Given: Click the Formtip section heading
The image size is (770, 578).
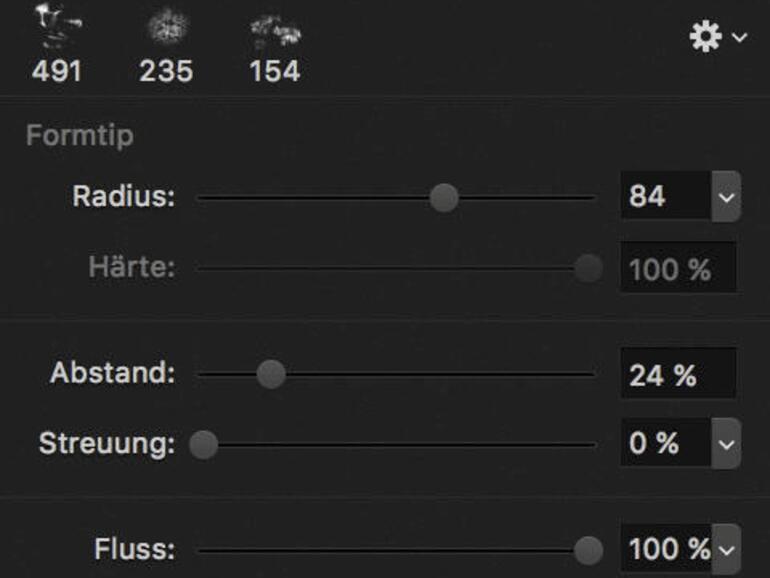Looking at the screenshot, I should pyautogui.click(x=79, y=135).
